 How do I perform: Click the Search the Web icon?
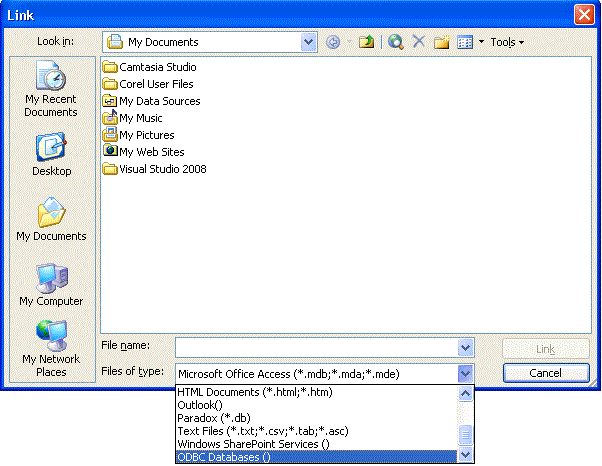click(x=396, y=42)
